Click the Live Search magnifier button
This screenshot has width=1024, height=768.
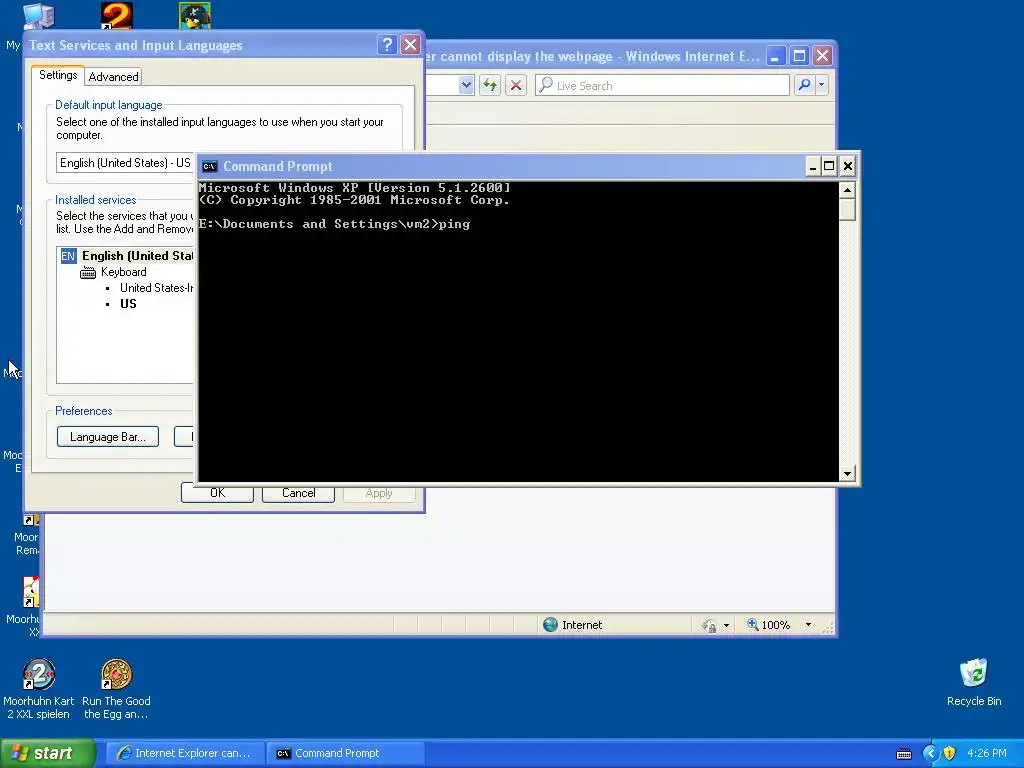click(805, 85)
